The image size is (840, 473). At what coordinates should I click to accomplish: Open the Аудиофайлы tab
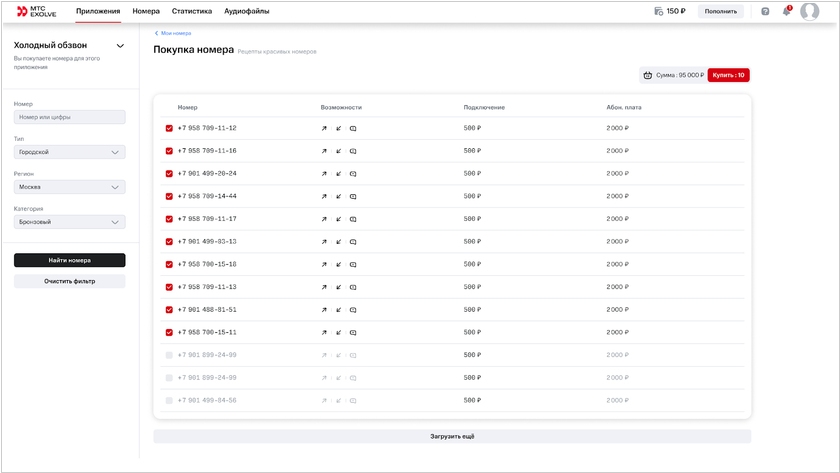coord(246,11)
